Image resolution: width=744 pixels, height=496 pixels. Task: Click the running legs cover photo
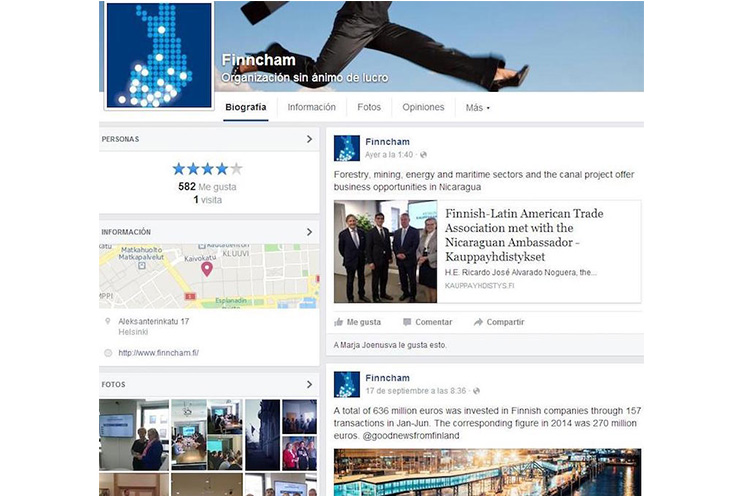(x=428, y=46)
